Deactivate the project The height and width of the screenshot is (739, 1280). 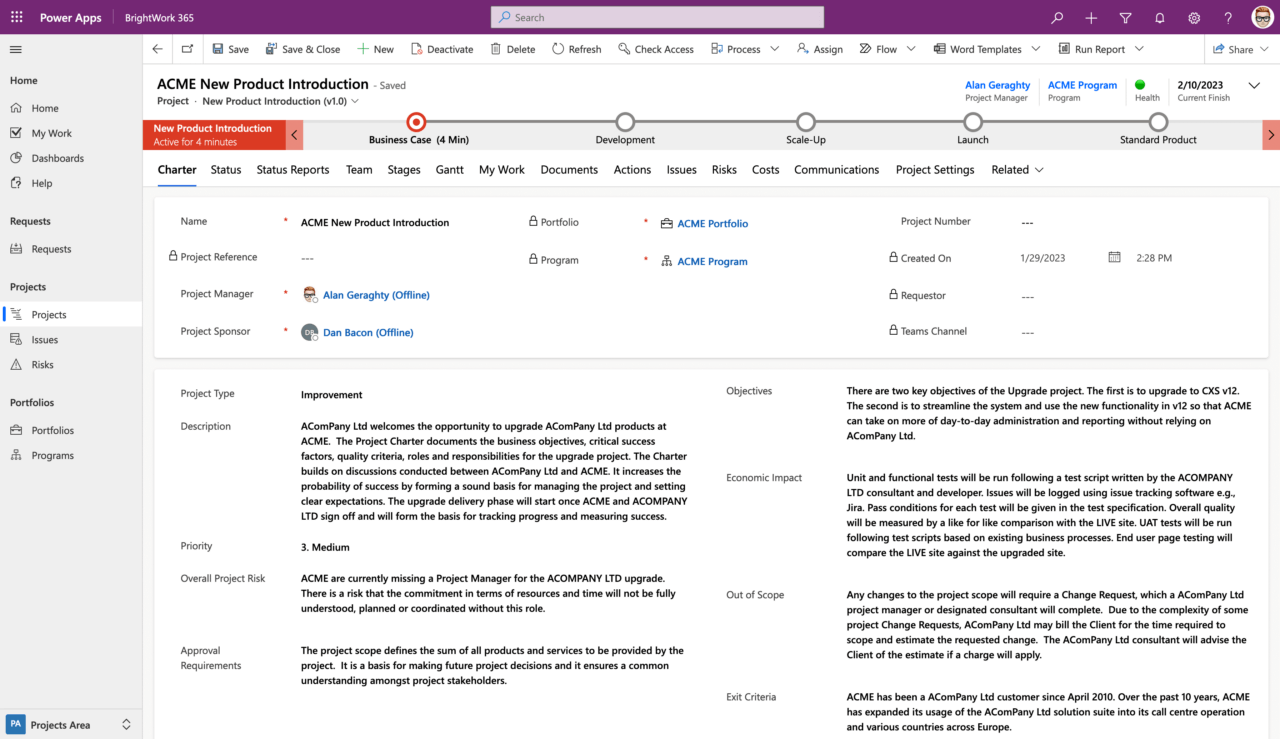point(442,48)
